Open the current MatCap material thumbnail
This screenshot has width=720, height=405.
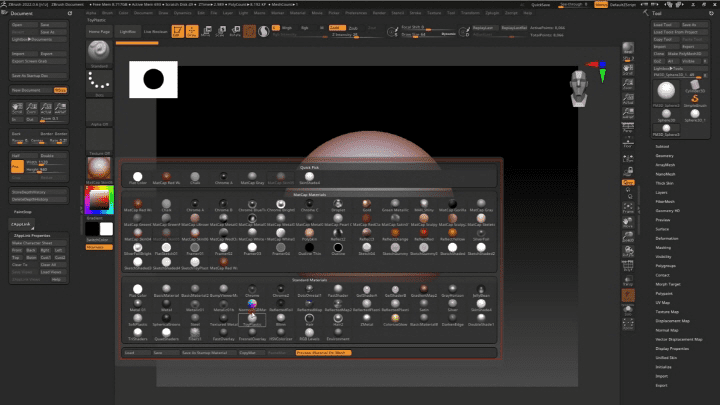point(99,169)
